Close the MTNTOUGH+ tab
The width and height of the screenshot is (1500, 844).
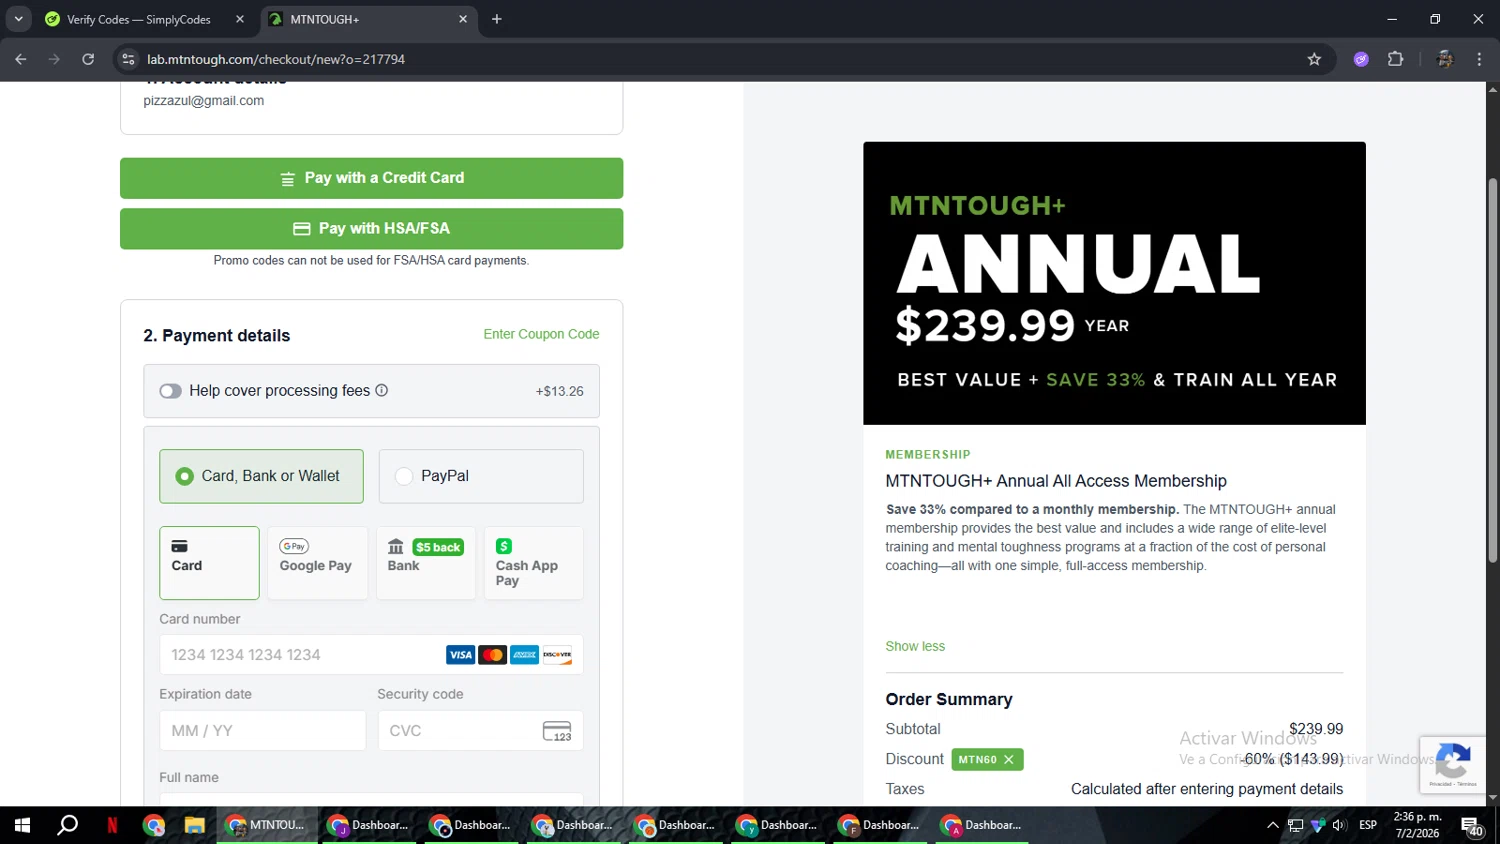click(463, 19)
